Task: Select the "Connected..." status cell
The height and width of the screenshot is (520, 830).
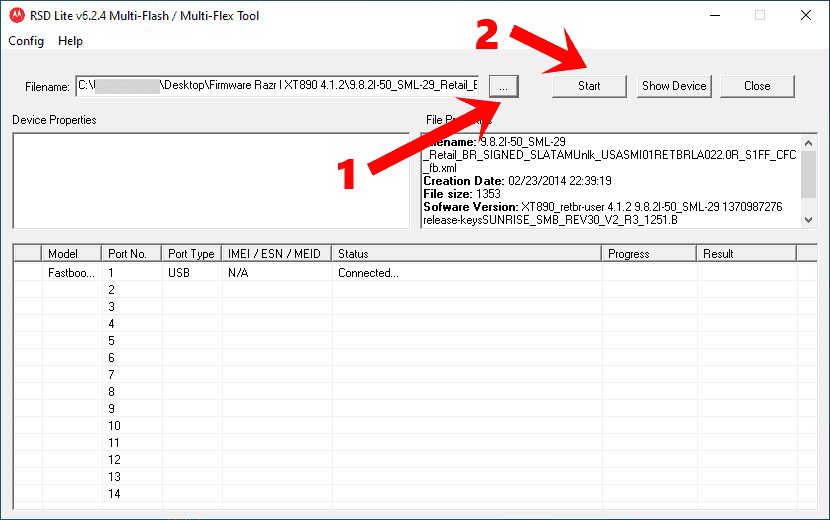Action: [467, 273]
